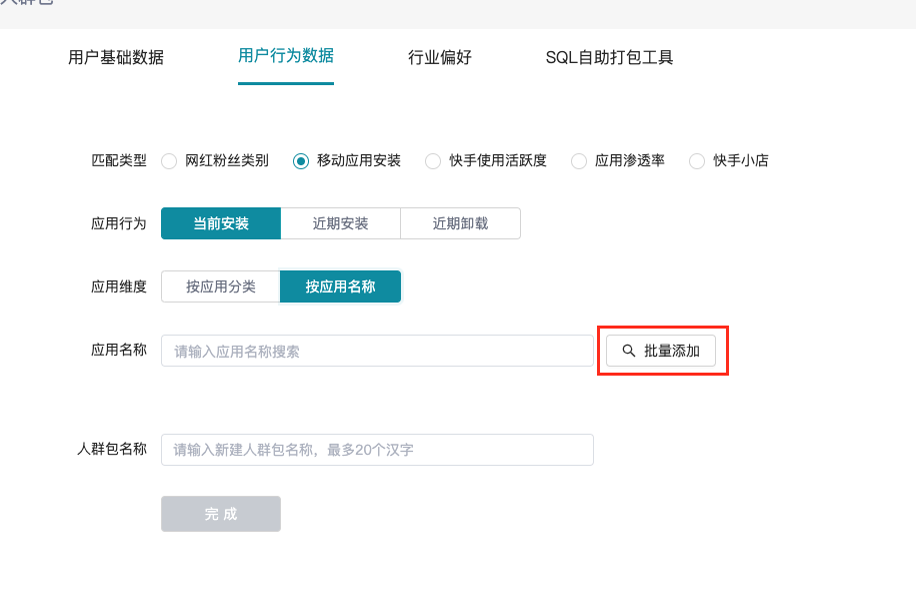Switch app dimension to 按应用分类

[x=220, y=286]
